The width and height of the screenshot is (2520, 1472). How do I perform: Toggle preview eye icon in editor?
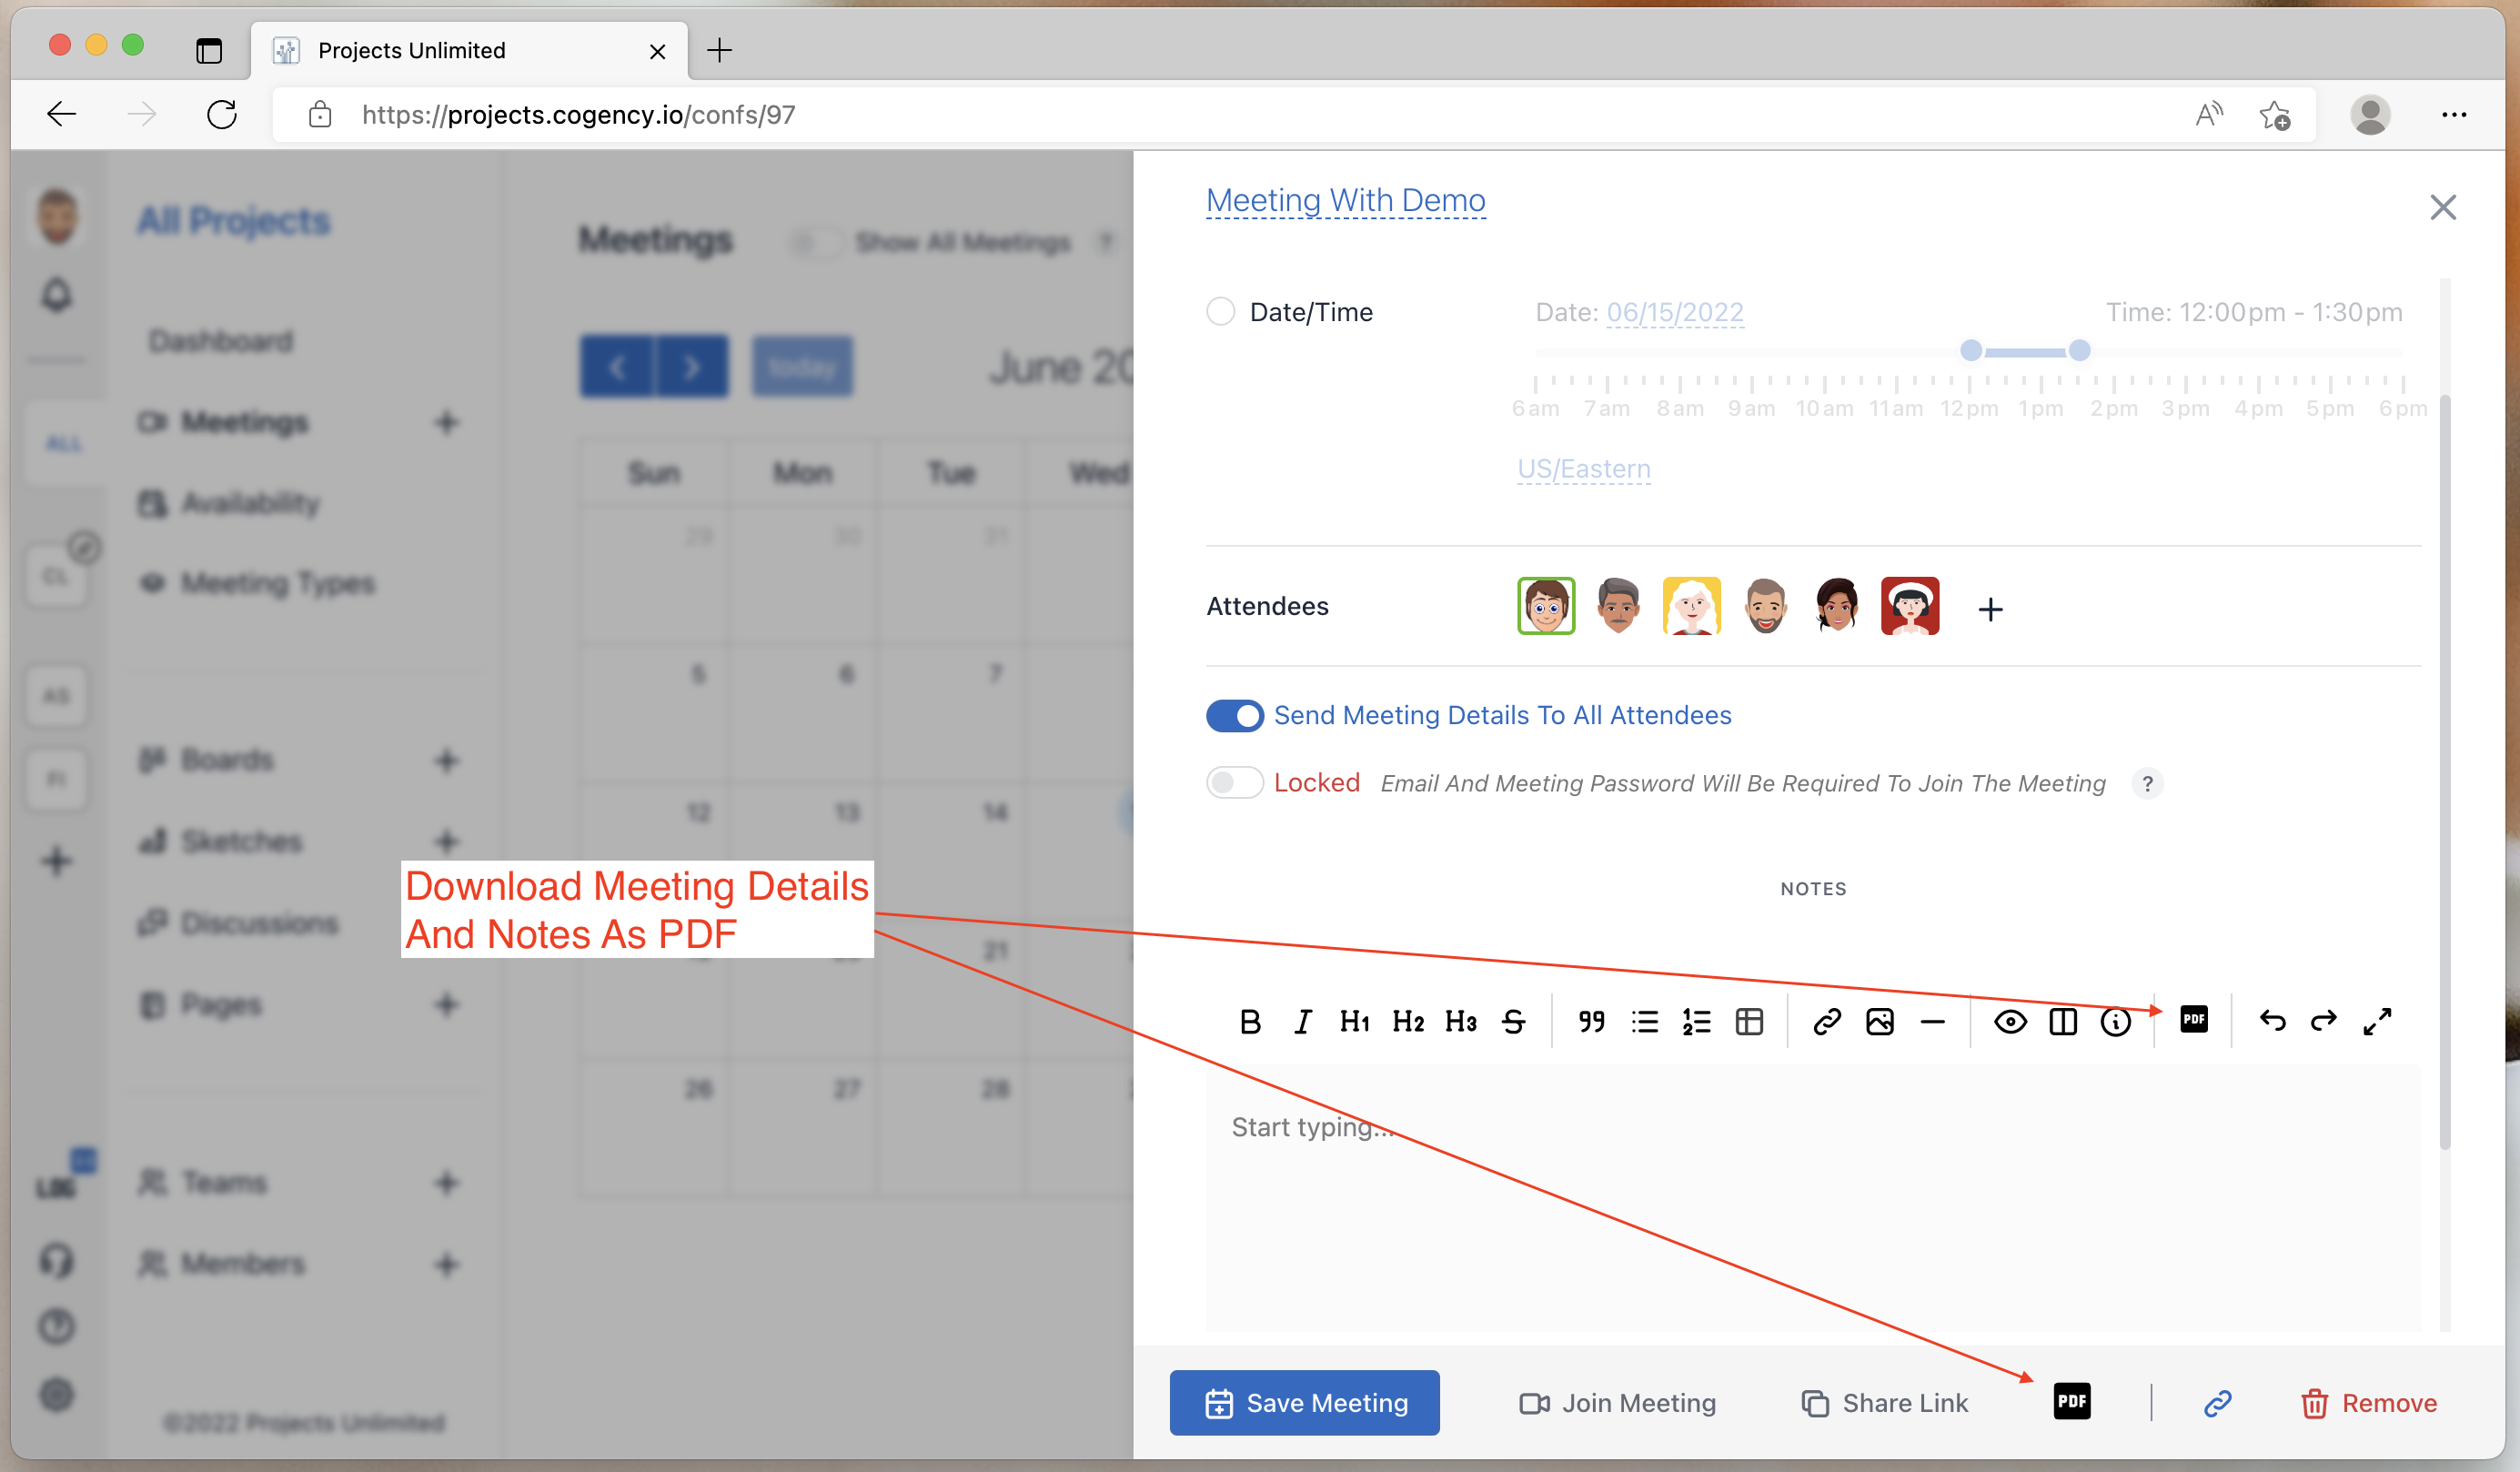[2010, 1021]
